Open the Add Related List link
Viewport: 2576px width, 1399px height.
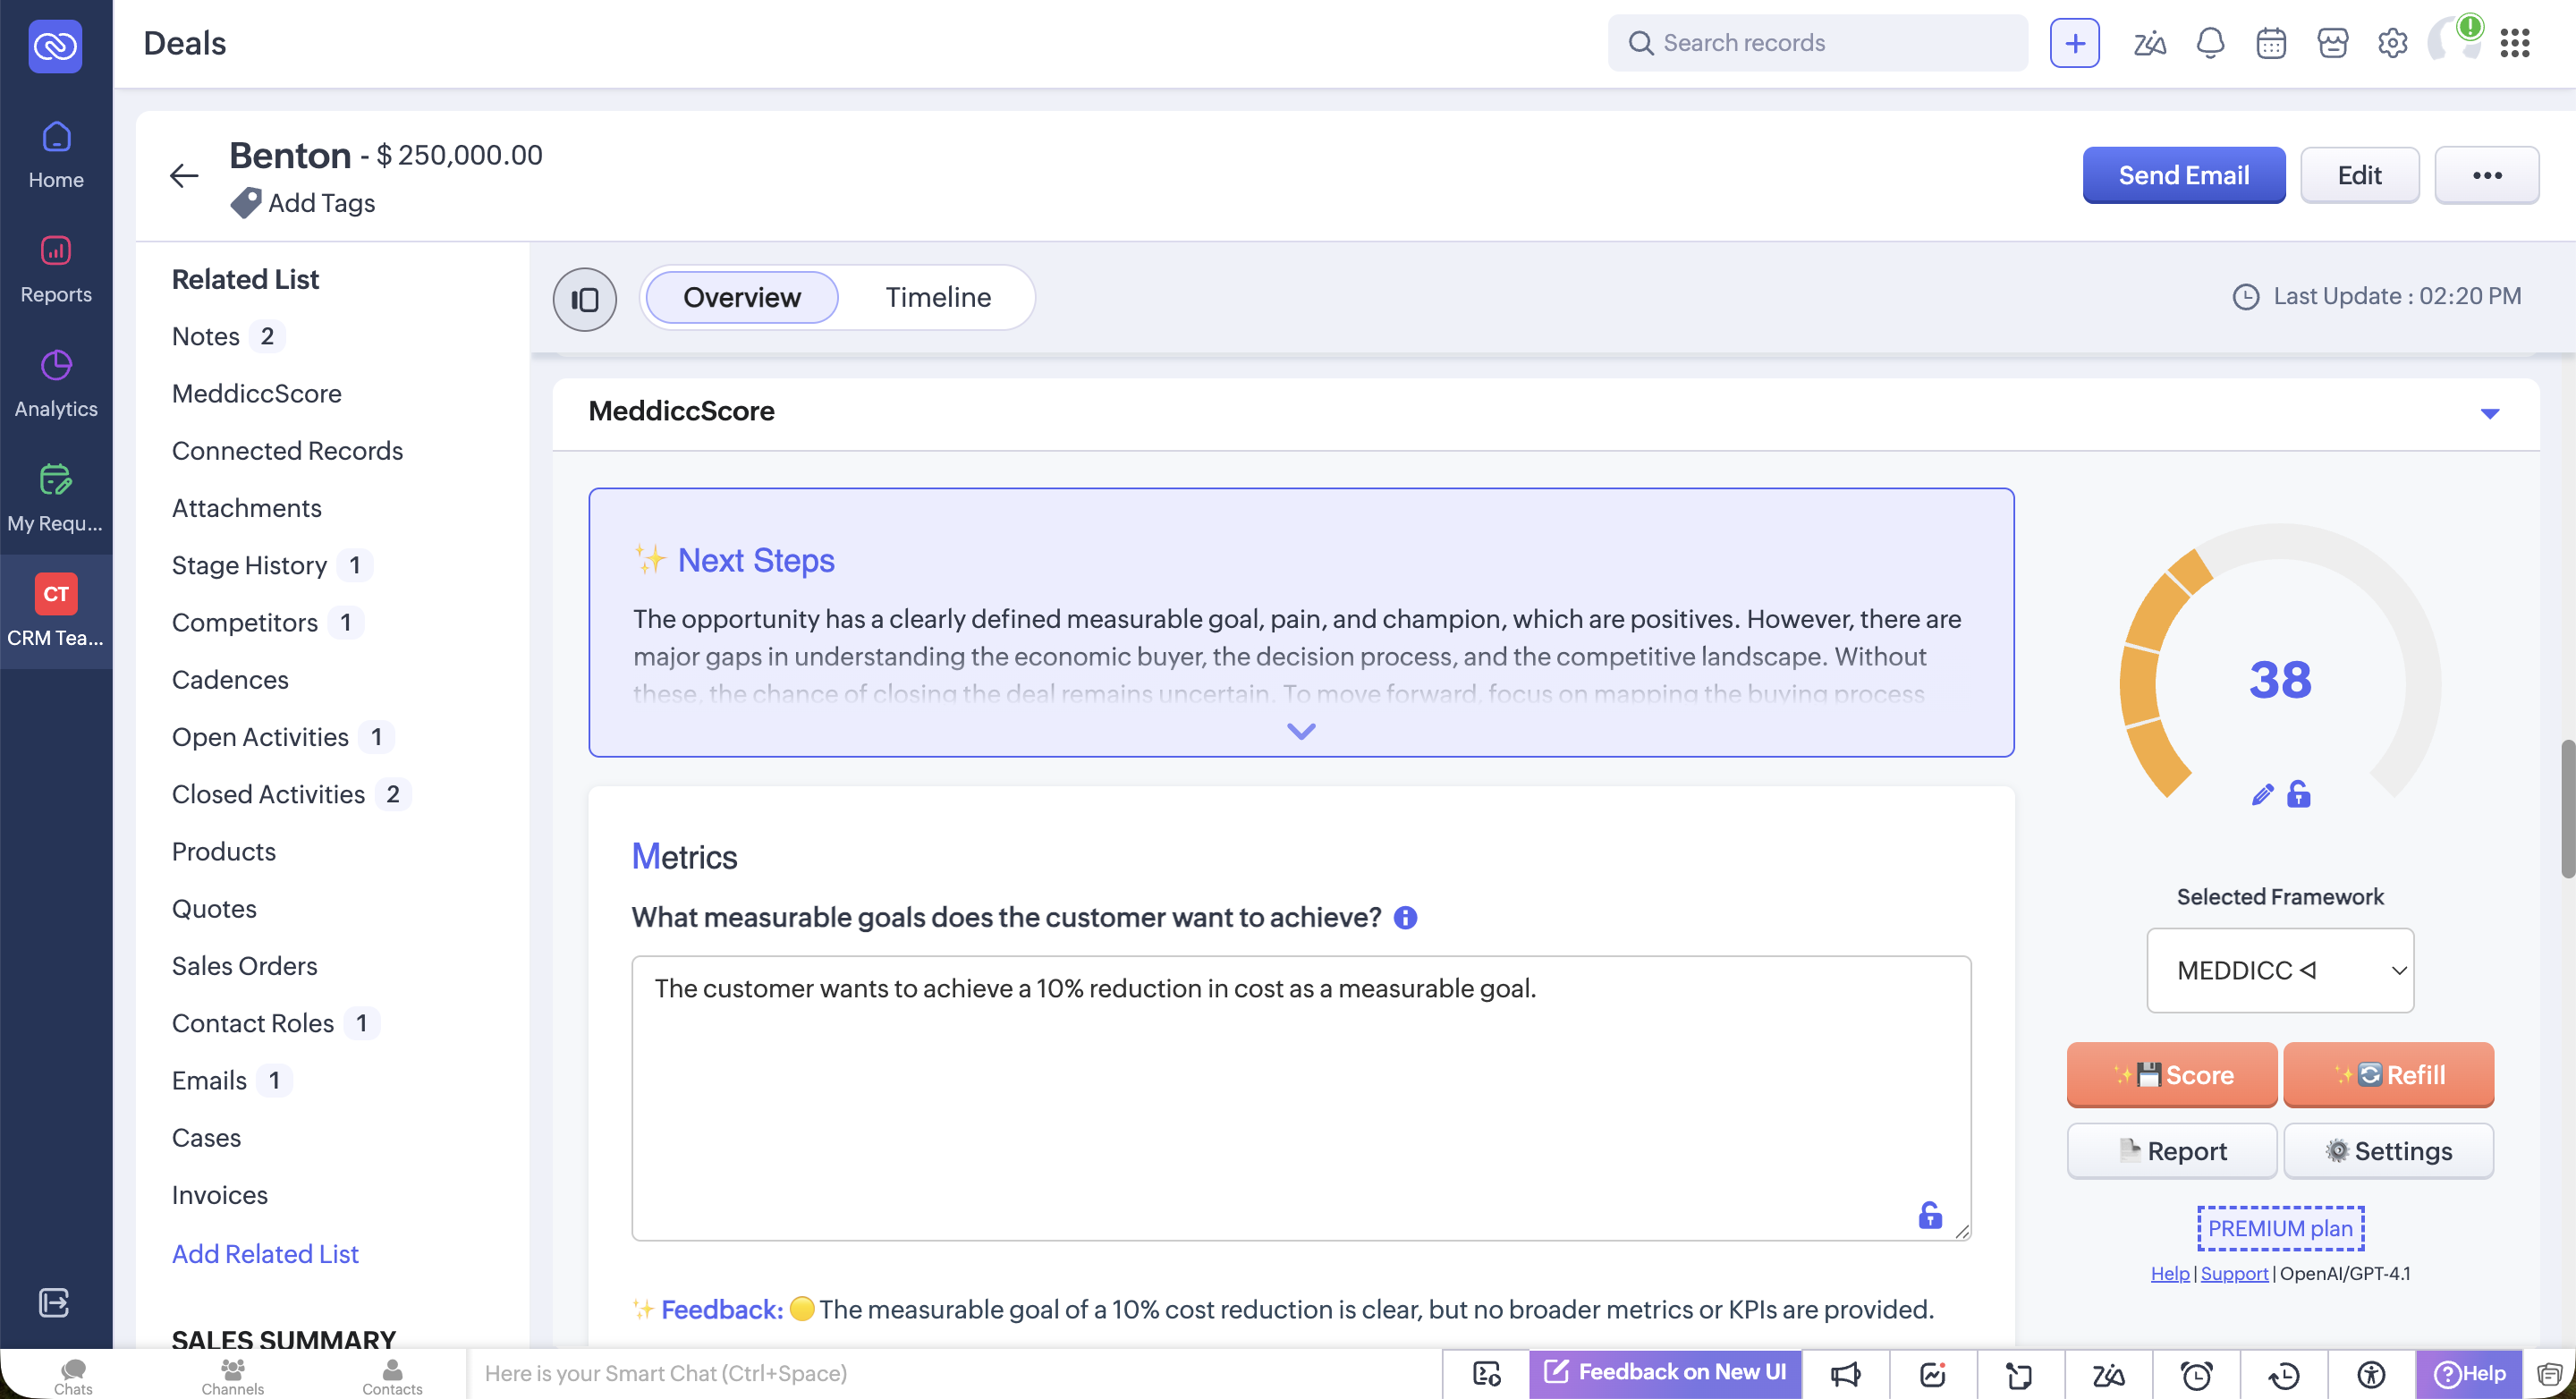click(x=264, y=1253)
